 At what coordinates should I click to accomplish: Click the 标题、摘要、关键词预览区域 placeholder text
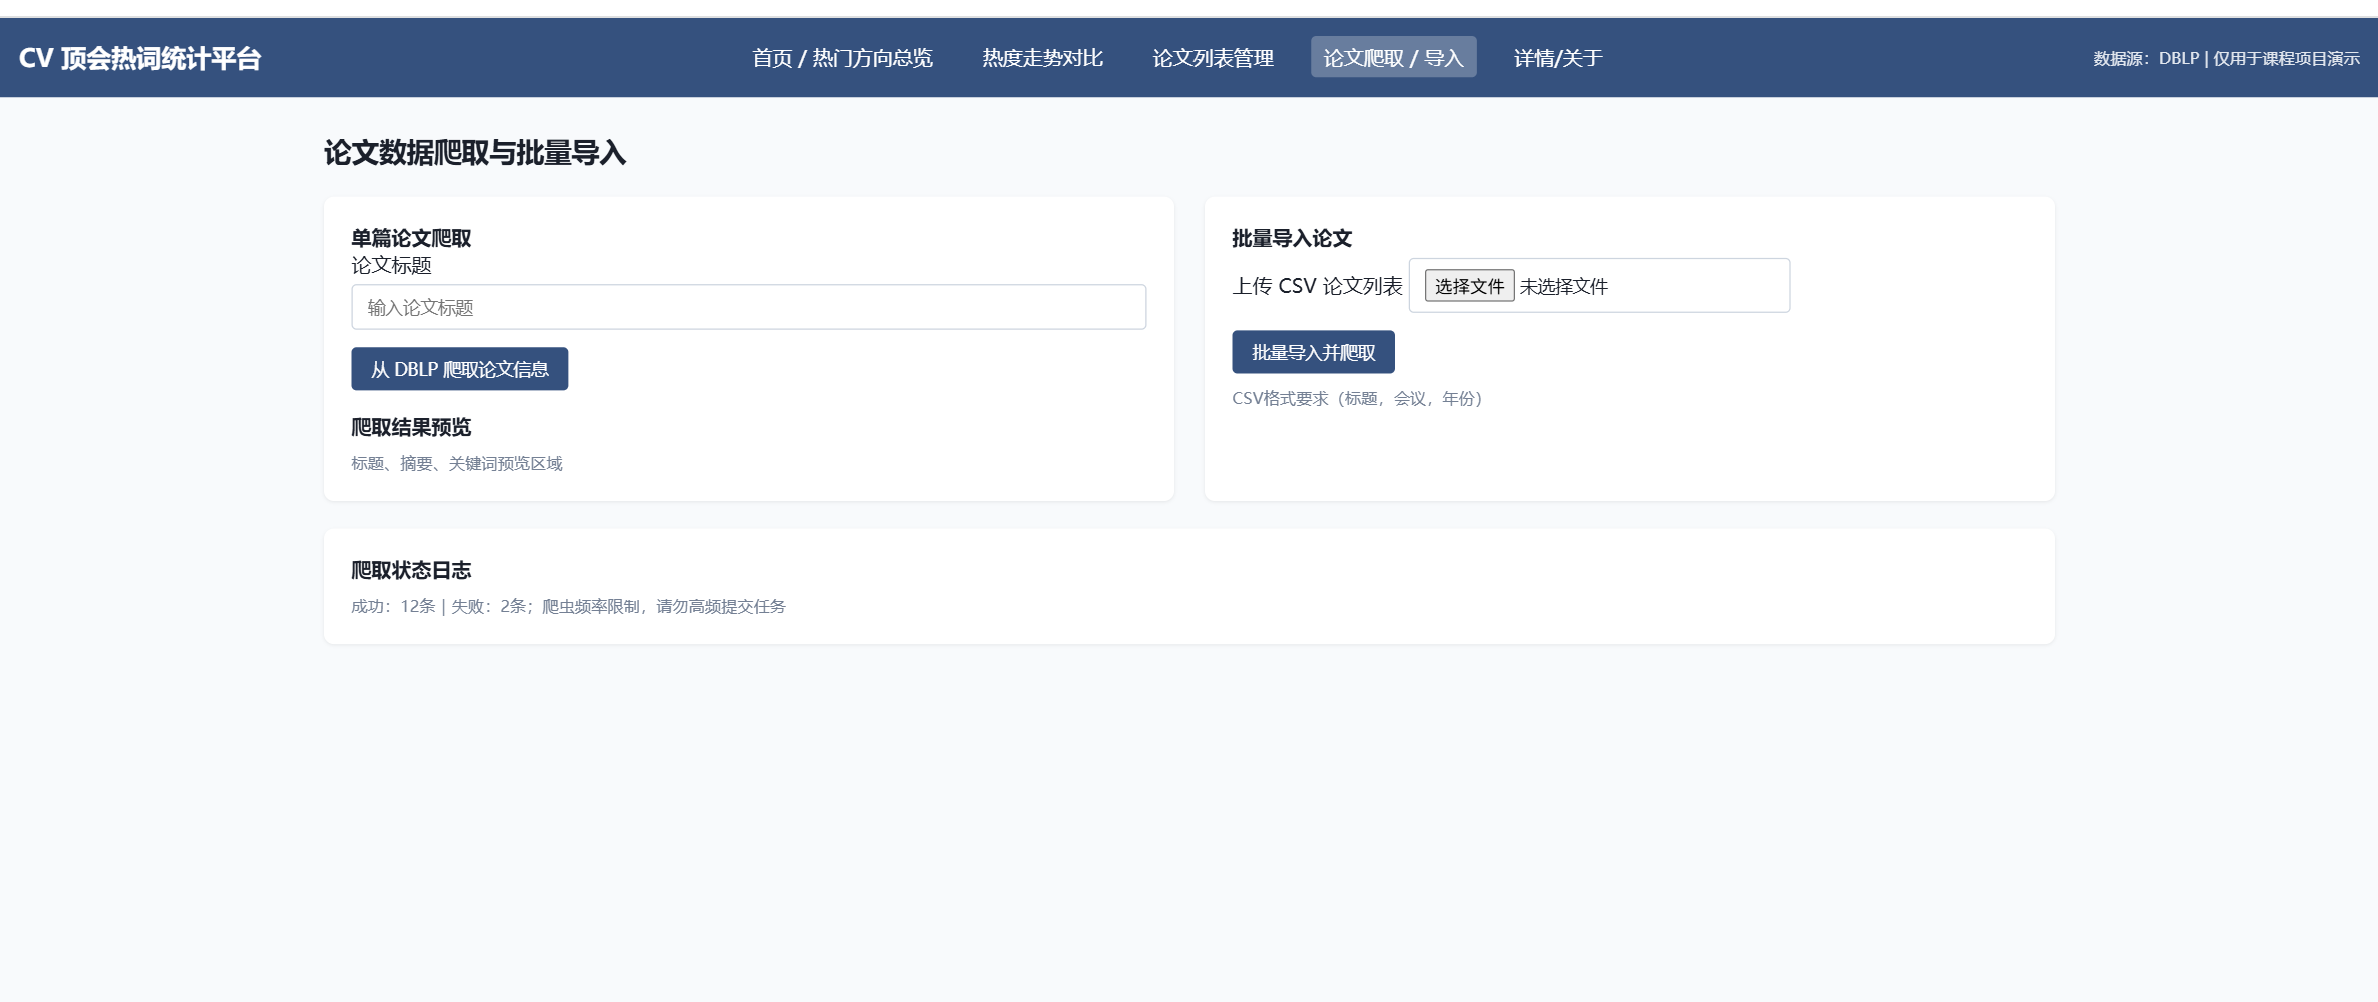coord(457,463)
